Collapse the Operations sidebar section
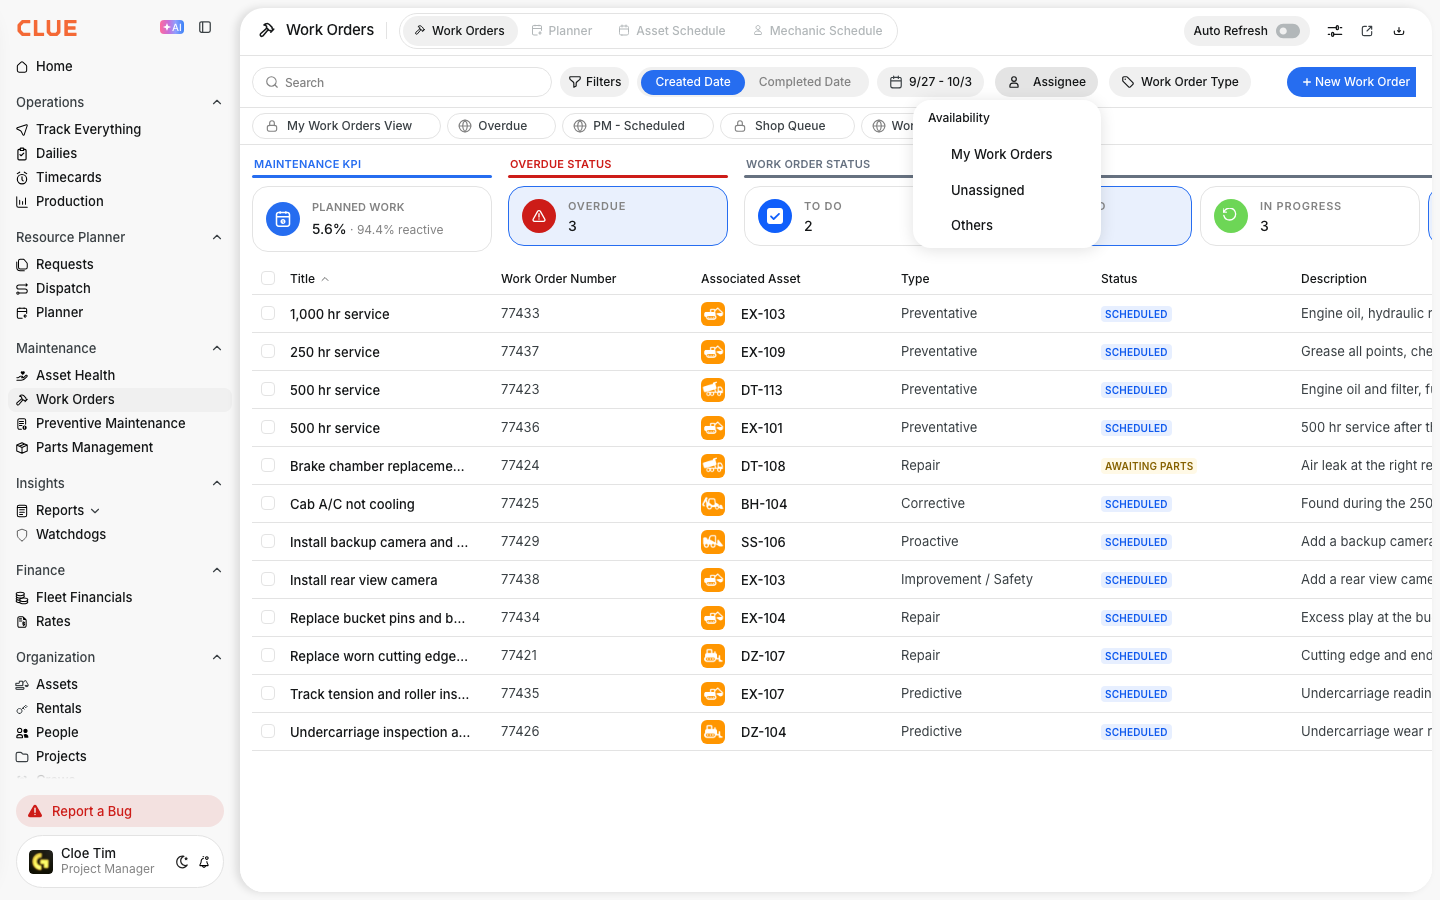This screenshot has height=900, width=1440. (x=217, y=102)
